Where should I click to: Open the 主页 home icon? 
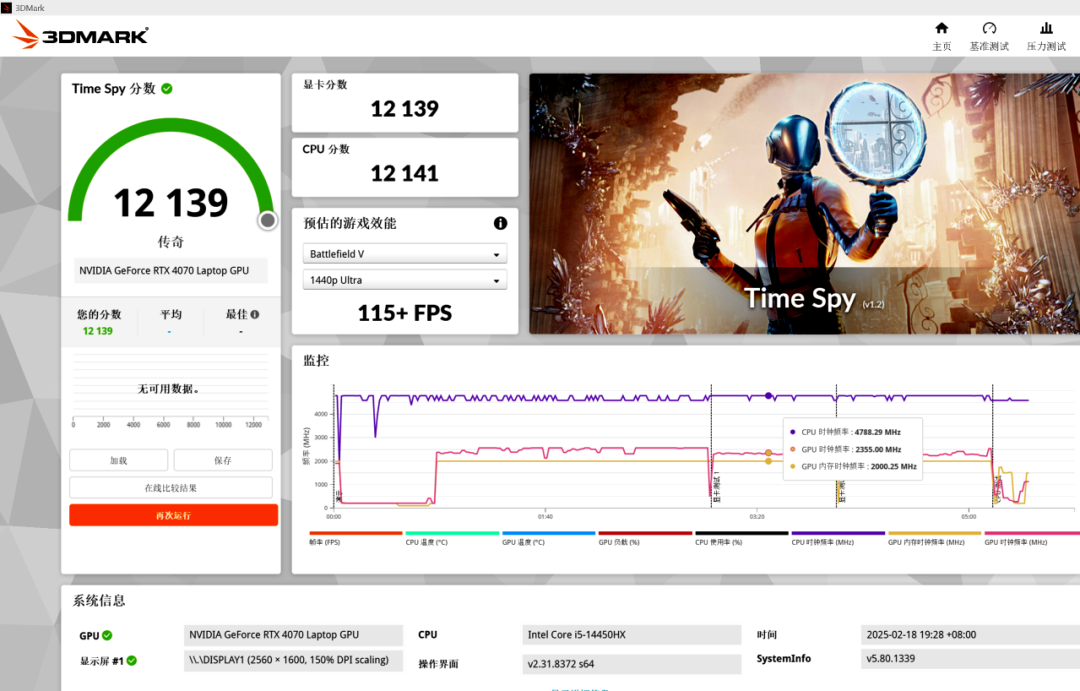point(941,28)
